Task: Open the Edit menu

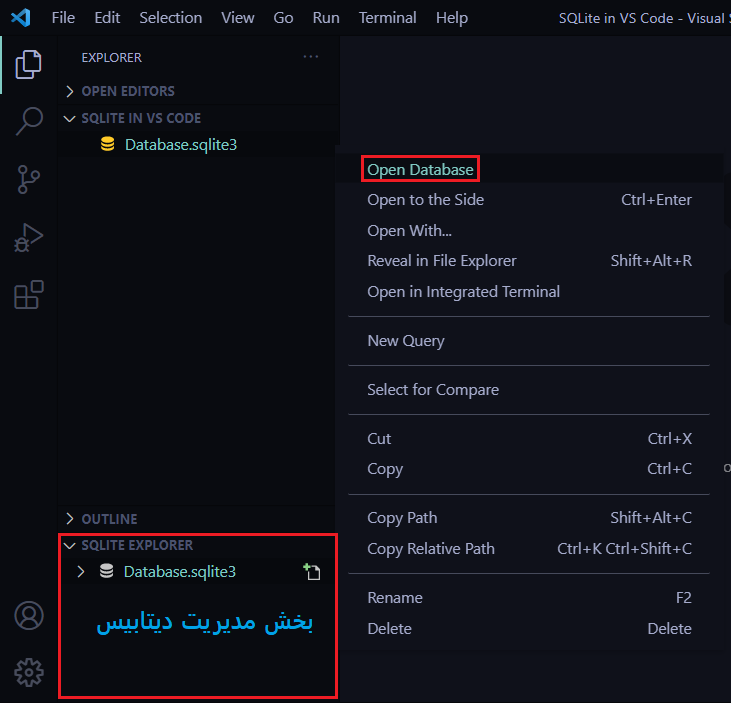Action: pyautogui.click(x=107, y=18)
